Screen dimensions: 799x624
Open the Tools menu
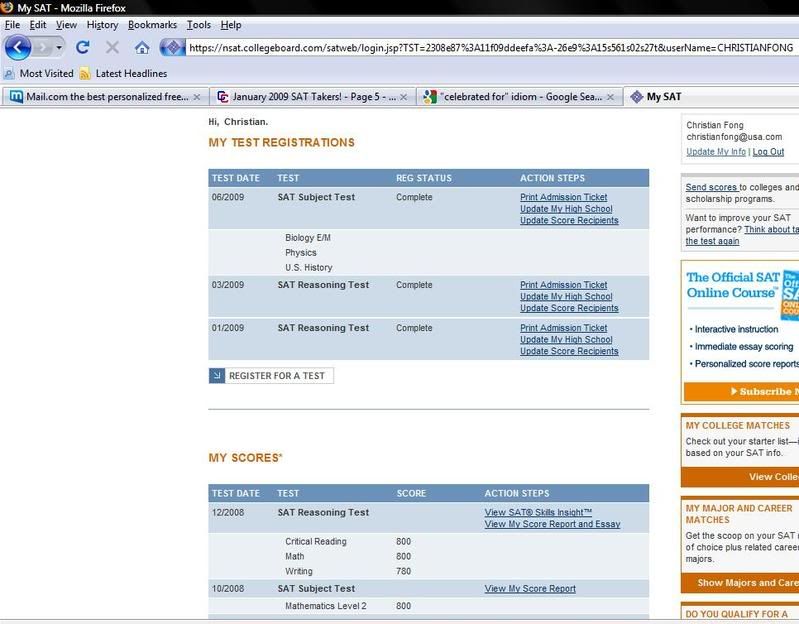199,24
